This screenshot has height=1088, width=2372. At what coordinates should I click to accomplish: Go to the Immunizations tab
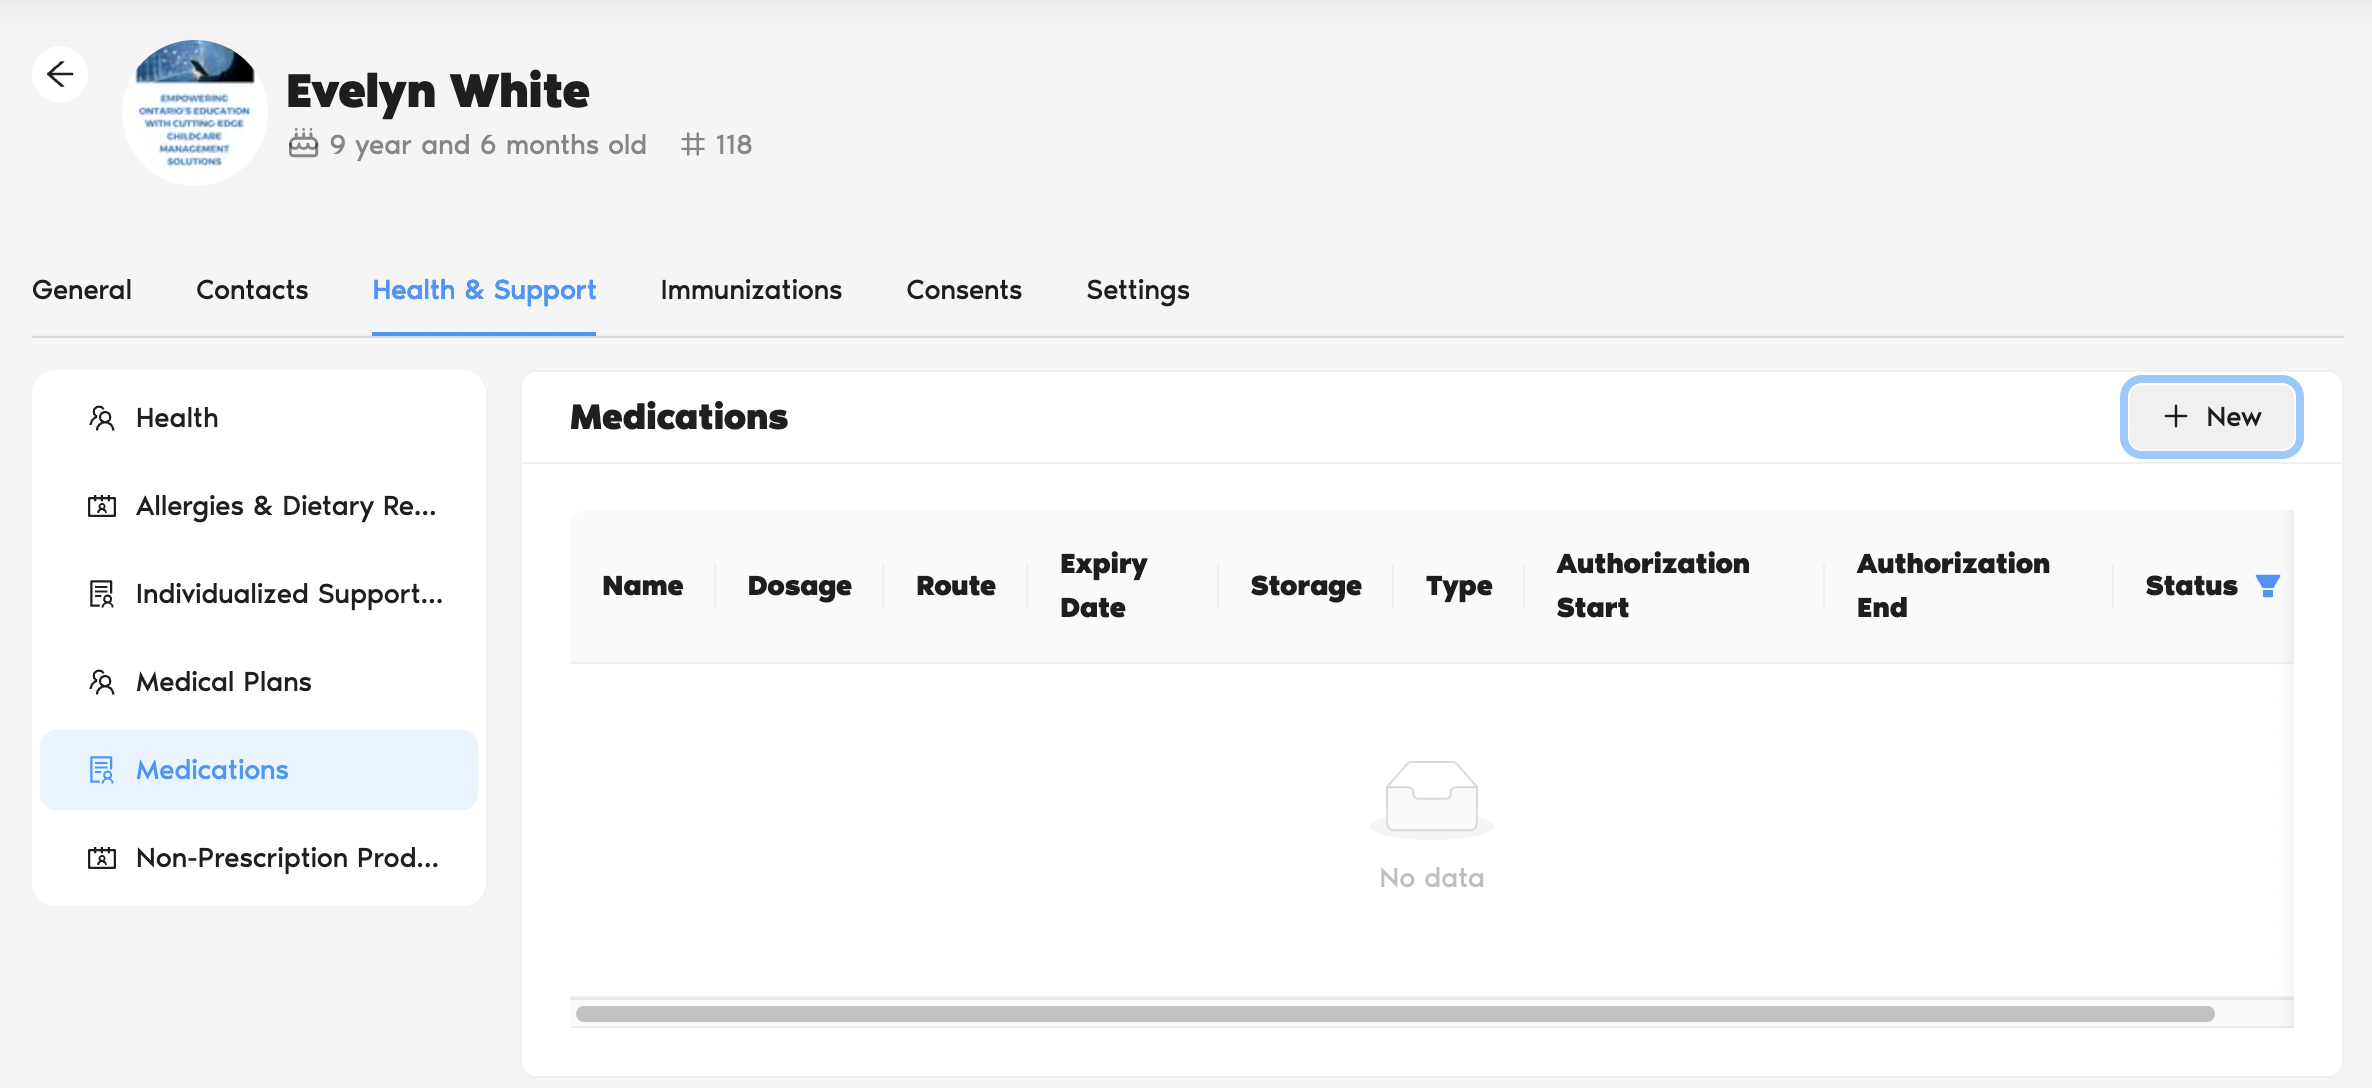751,290
